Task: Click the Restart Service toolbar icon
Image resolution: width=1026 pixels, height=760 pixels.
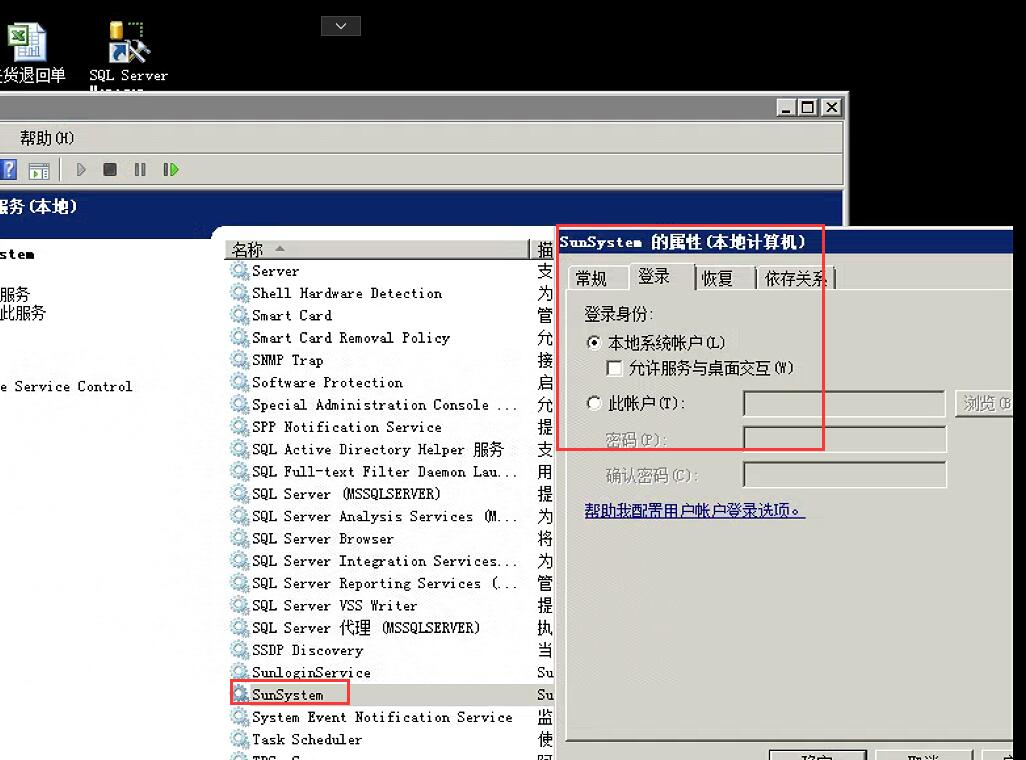Action: tap(171, 170)
